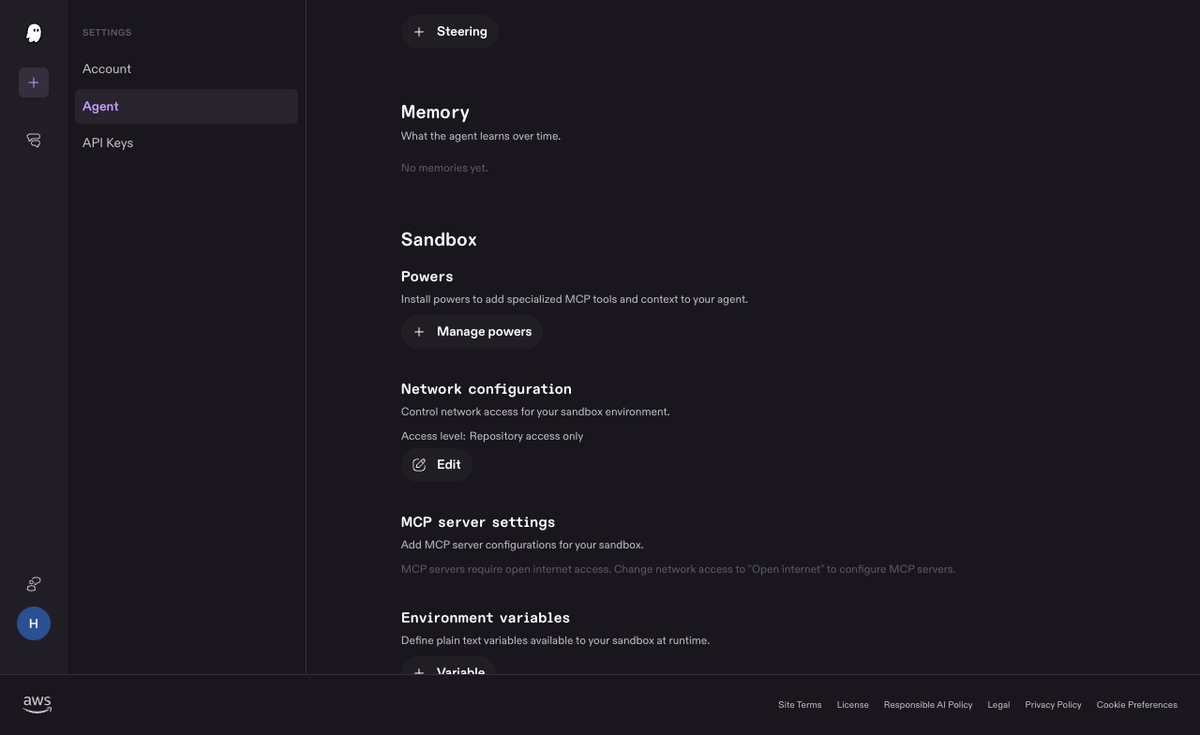Open Manage powers
The height and width of the screenshot is (735, 1200).
tap(472, 332)
